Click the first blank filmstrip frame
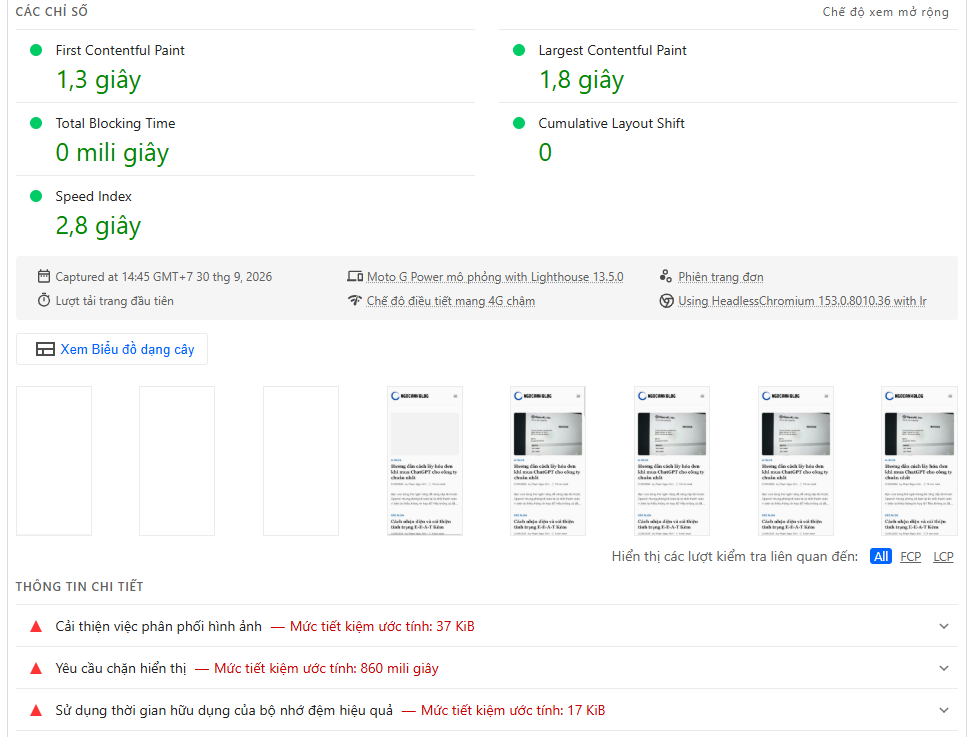The width and height of the screenshot is (972, 737). [x=54, y=461]
